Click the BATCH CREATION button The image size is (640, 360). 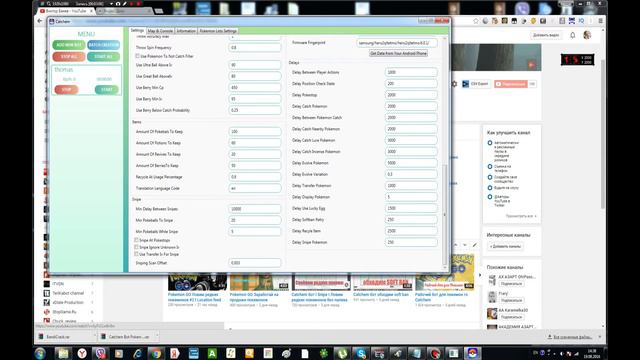[x=103, y=45]
